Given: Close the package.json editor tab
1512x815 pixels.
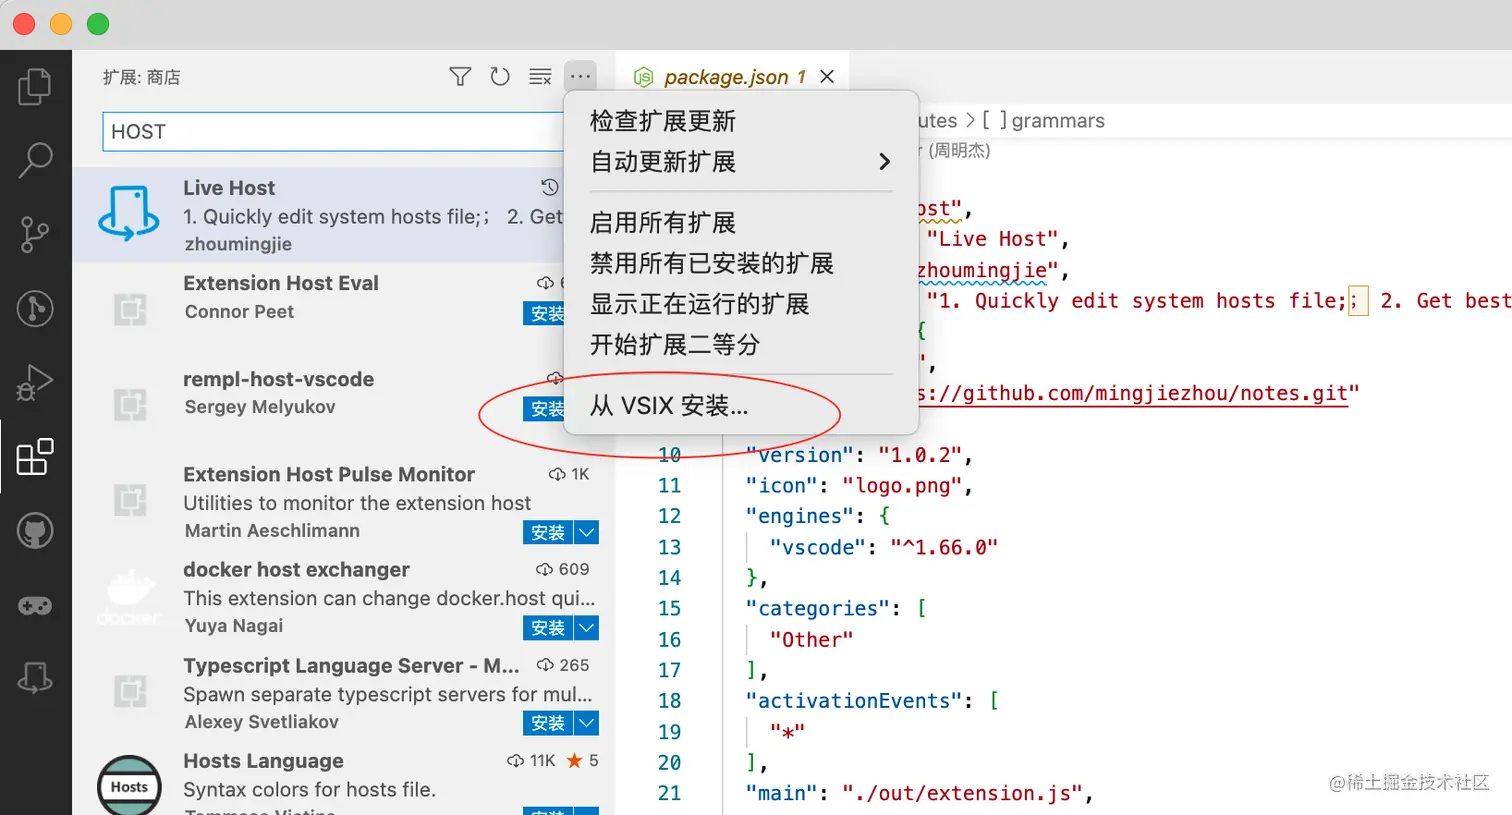Looking at the screenshot, I should point(827,77).
